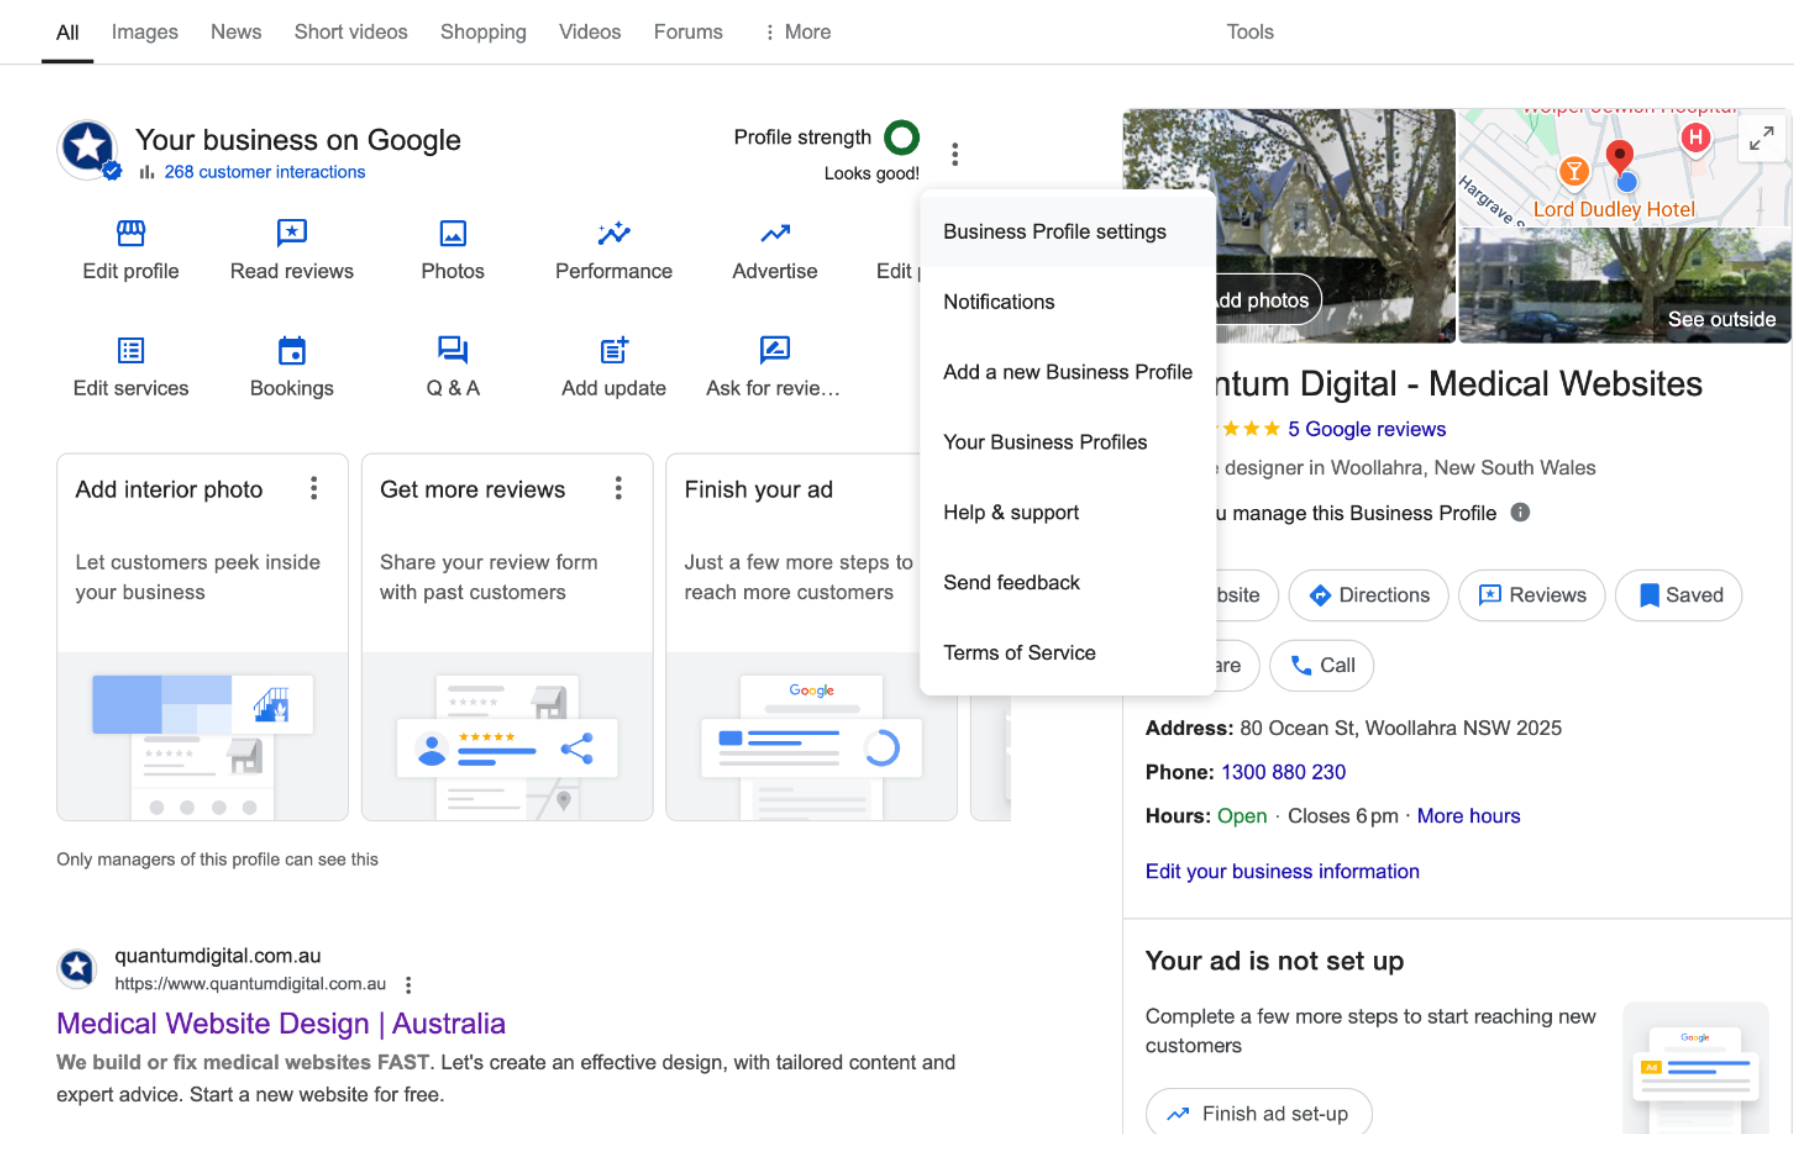Click the Call button

click(x=1322, y=665)
